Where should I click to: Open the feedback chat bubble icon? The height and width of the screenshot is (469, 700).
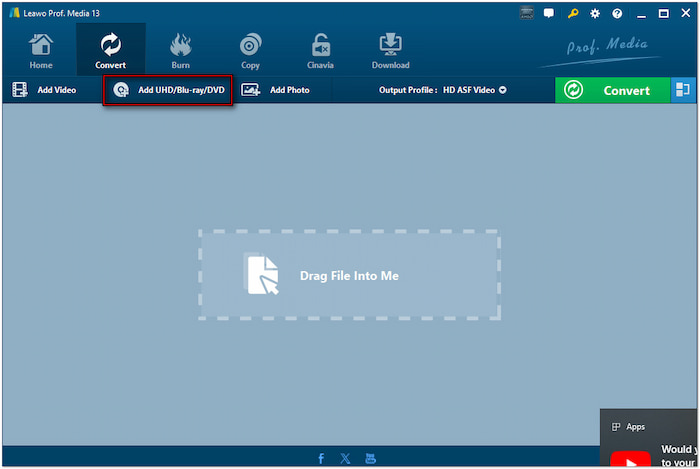[548, 13]
